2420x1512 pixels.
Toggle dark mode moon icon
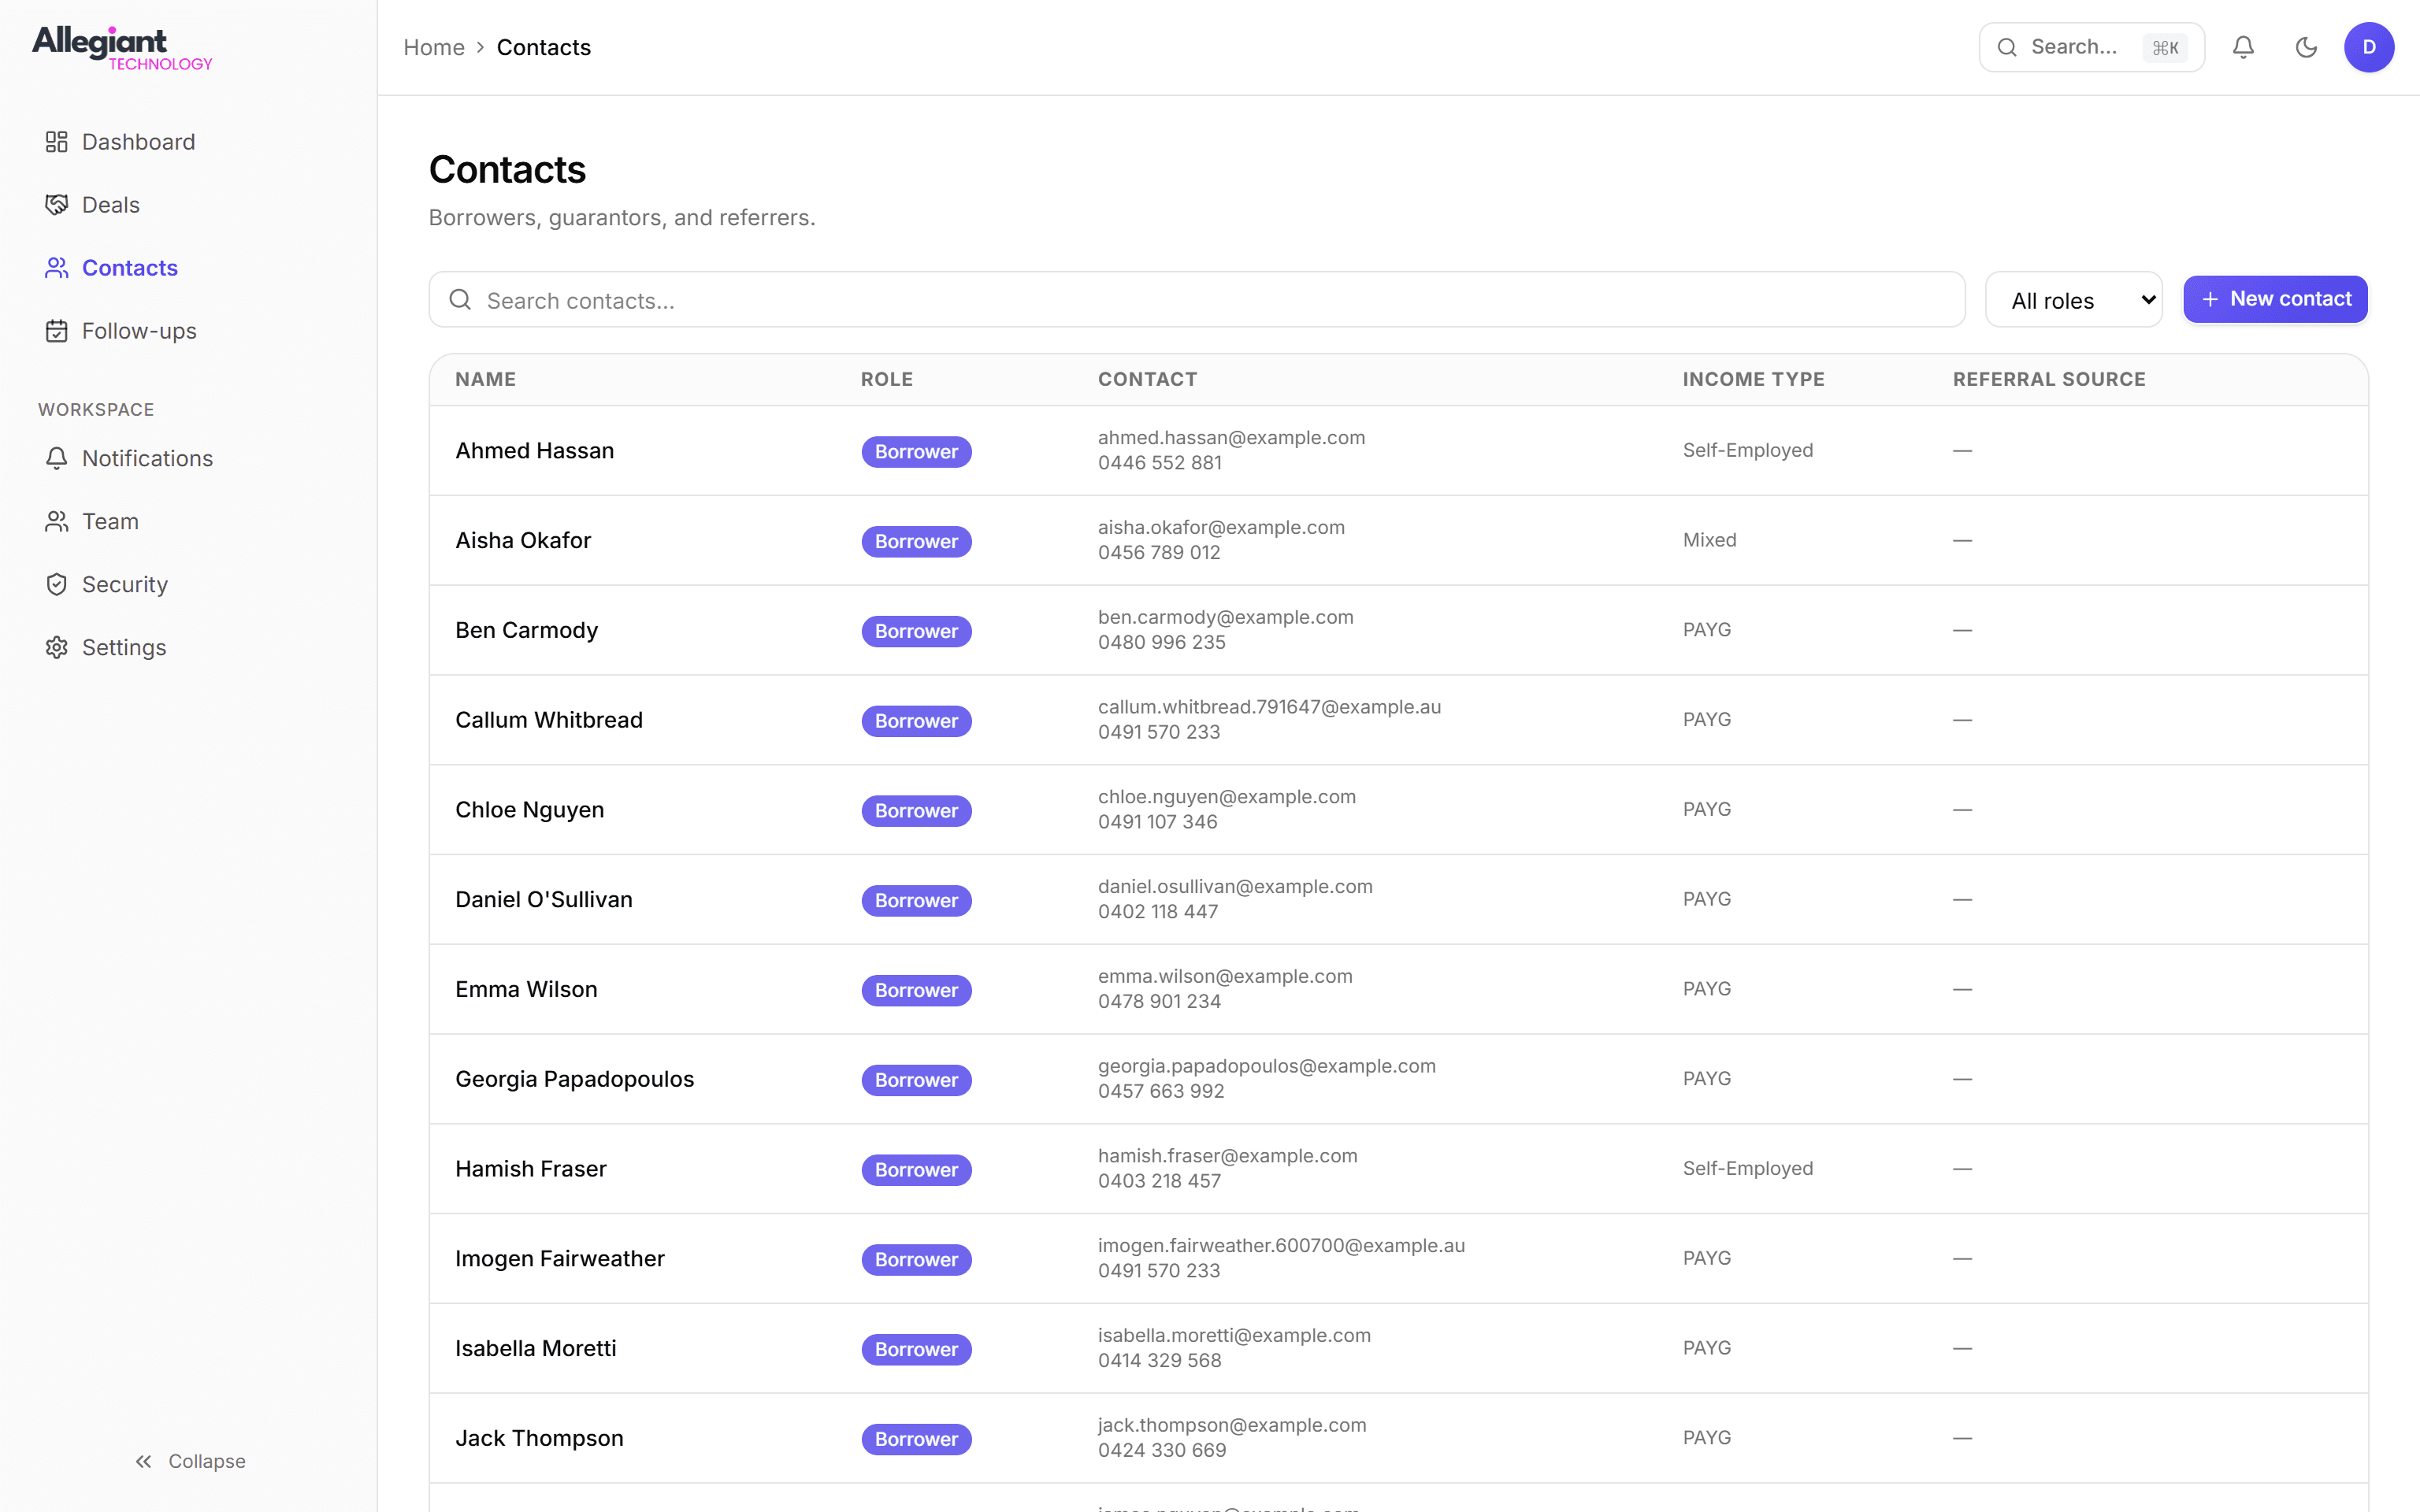tap(2306, 47)
